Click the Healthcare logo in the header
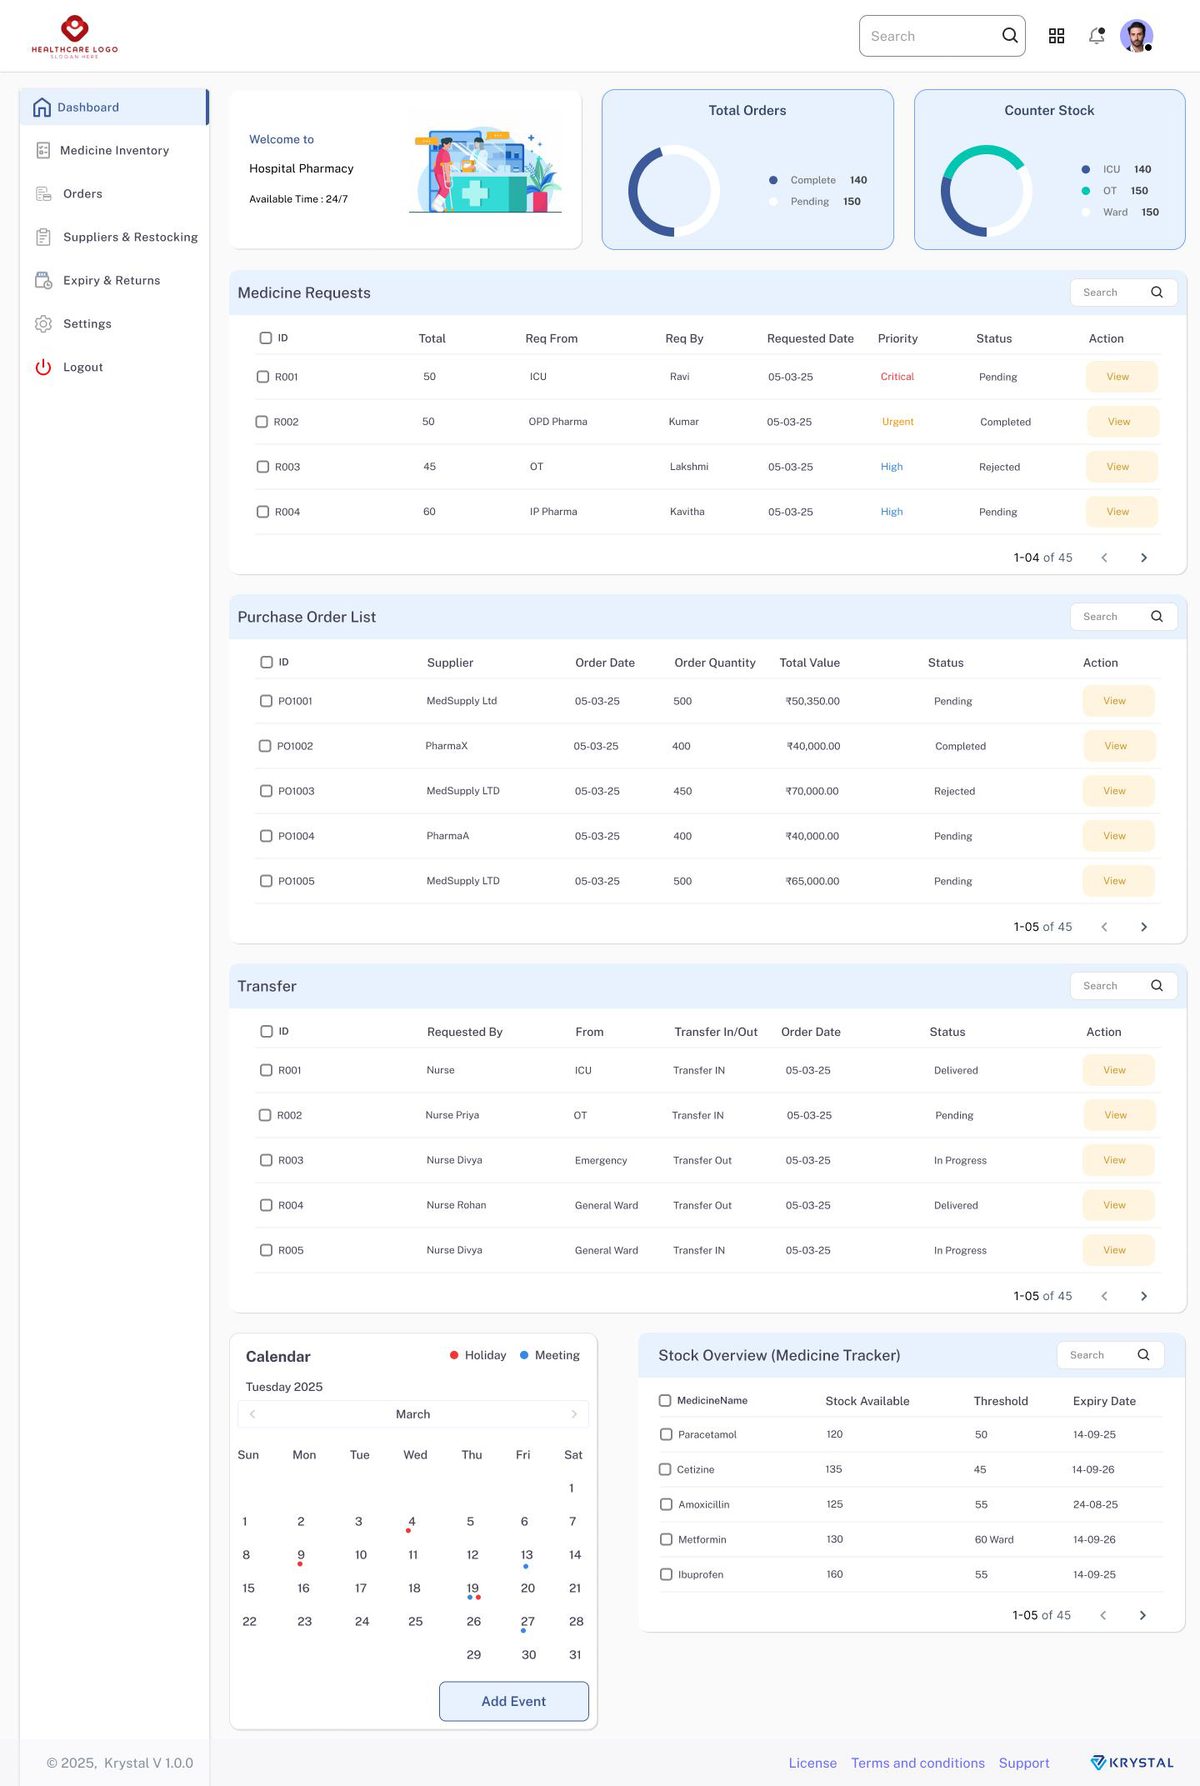 click(75, 36)
